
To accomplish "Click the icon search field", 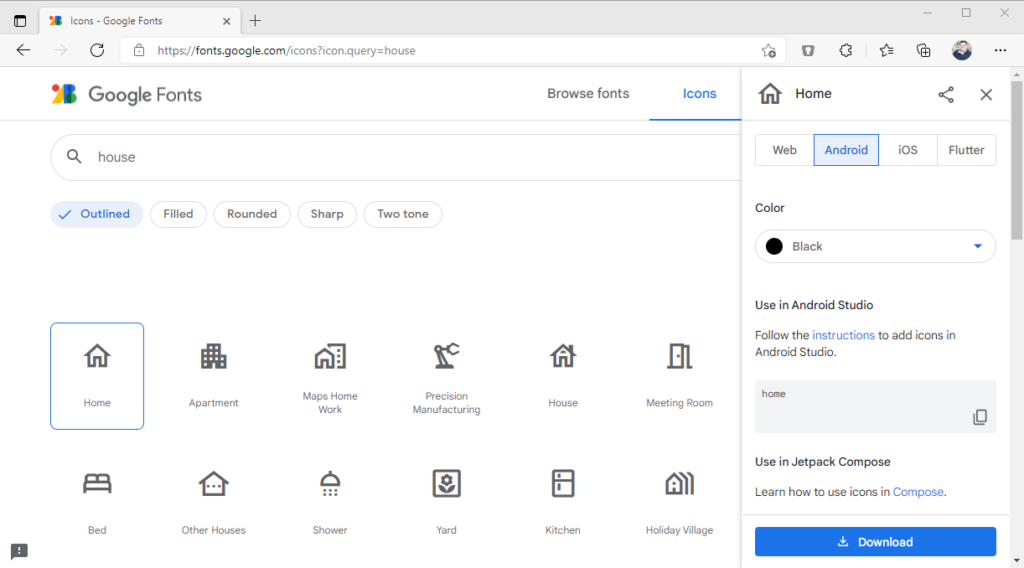I will [x=400, y=157].
